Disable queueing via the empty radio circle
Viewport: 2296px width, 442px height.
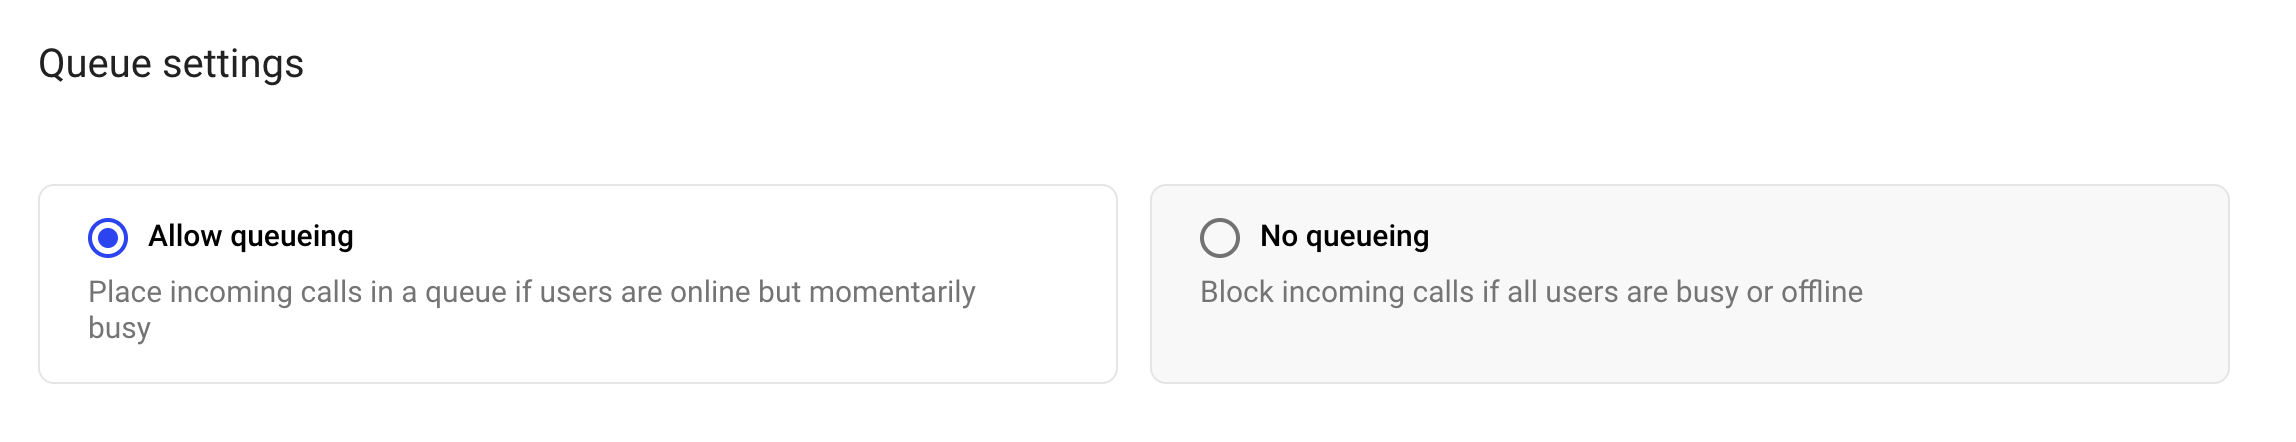tap(1219, 238)
